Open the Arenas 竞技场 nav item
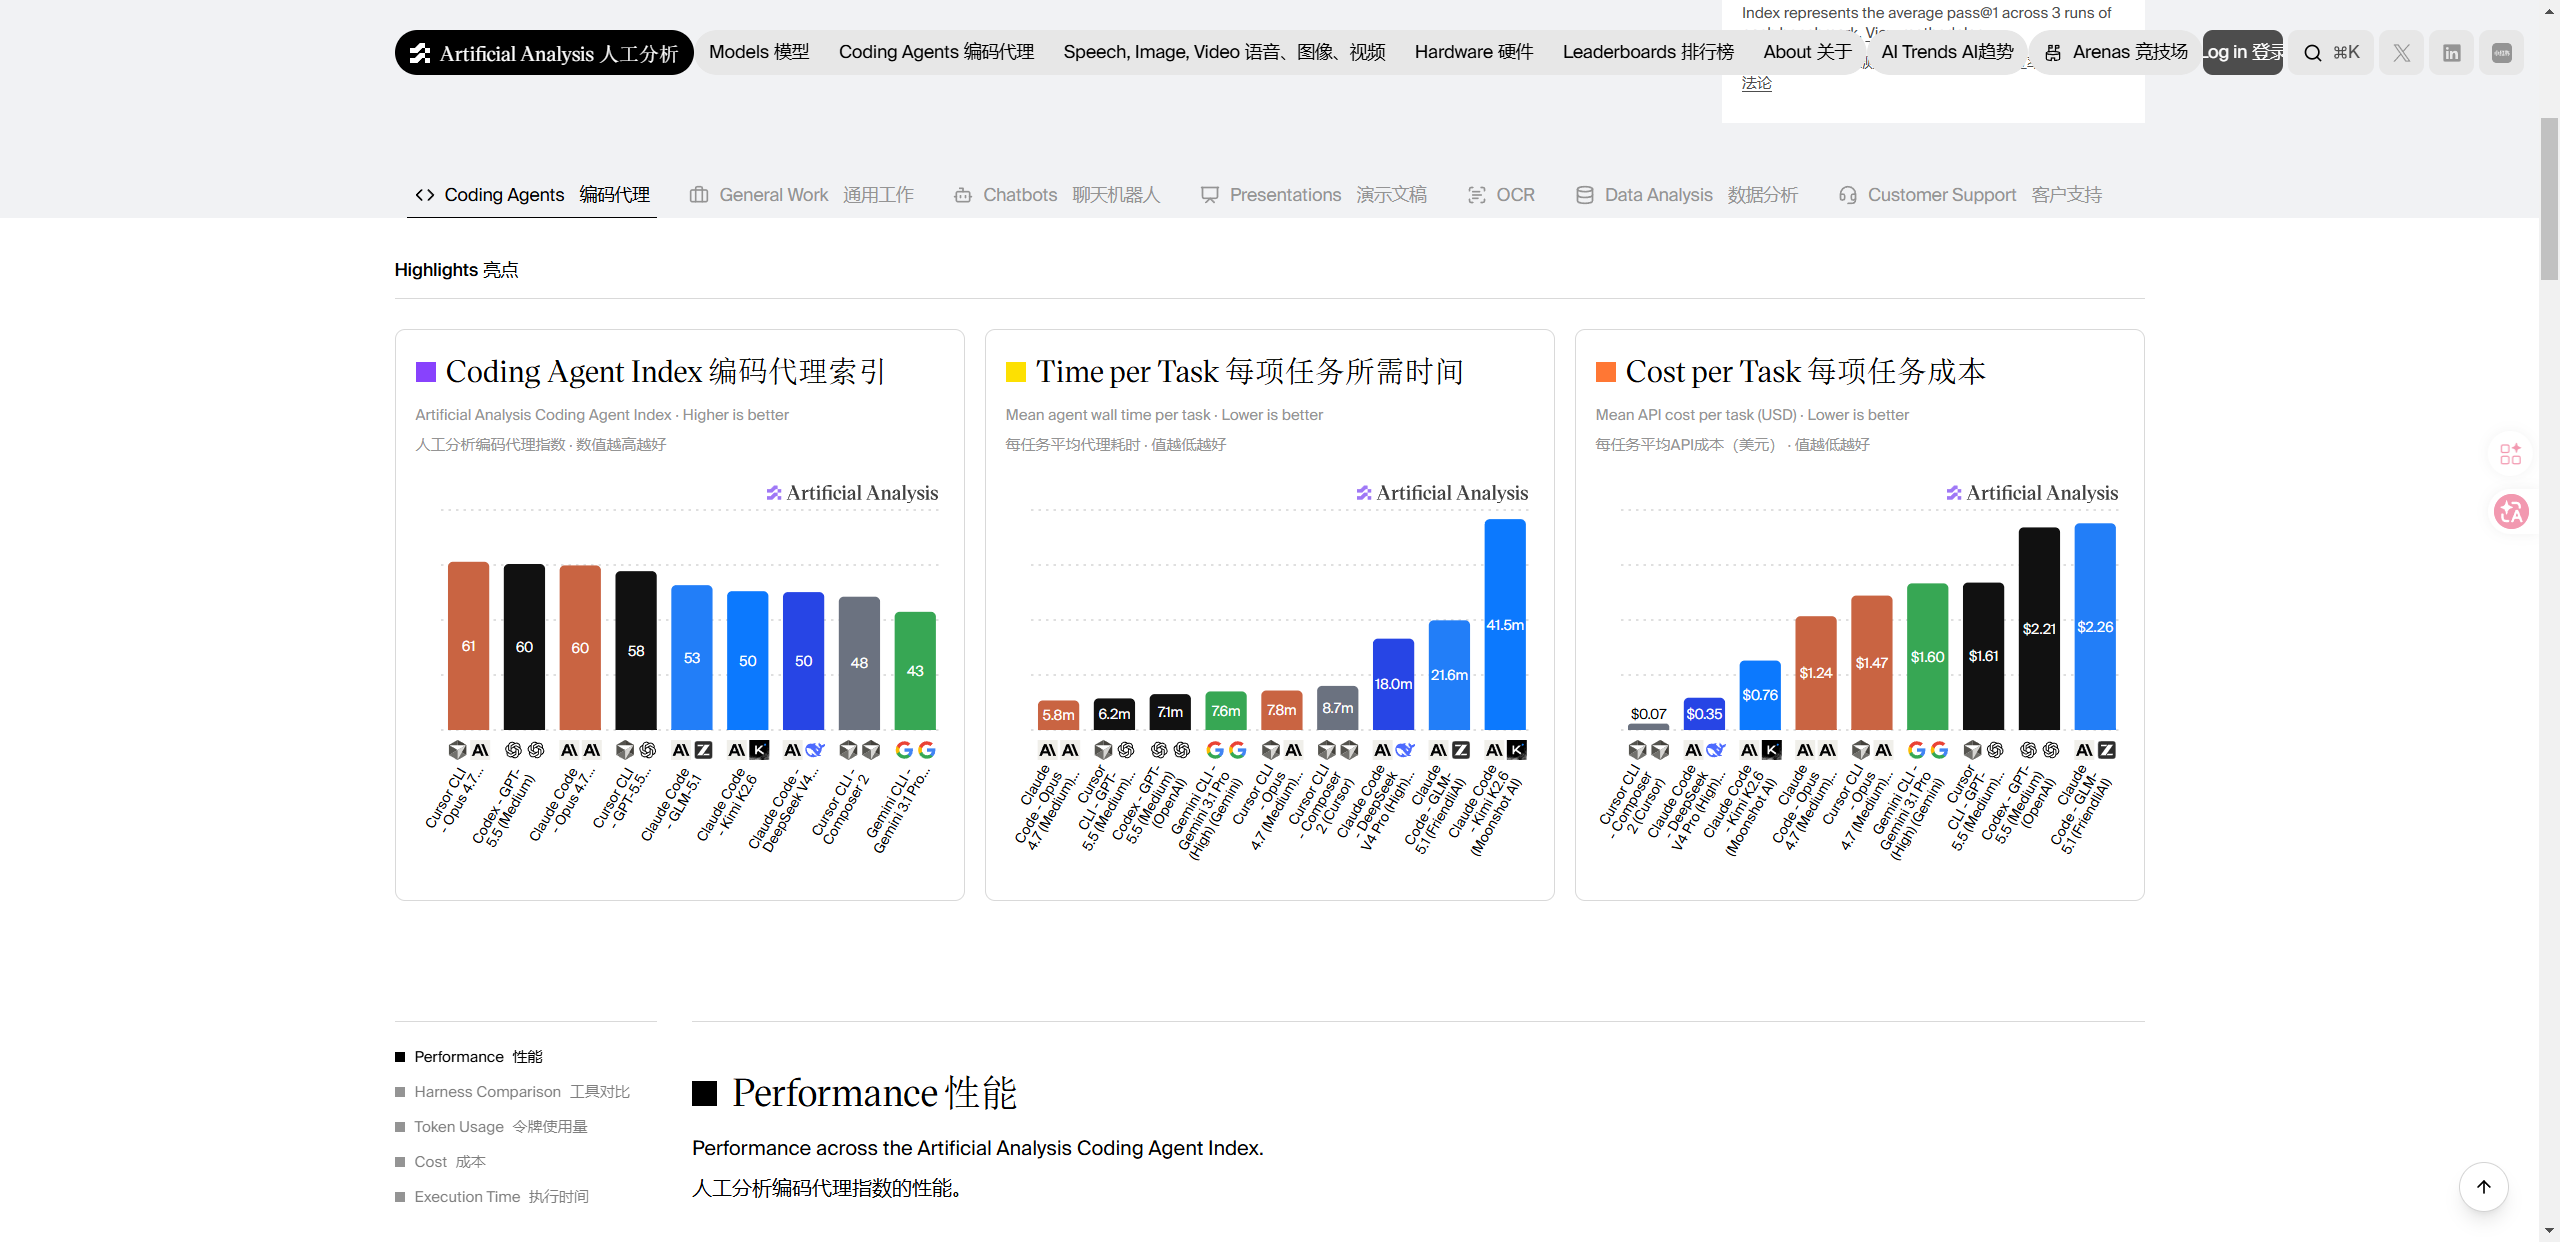The width and height of the screenshot is (2560, 1242). [x=2116, y=52]
